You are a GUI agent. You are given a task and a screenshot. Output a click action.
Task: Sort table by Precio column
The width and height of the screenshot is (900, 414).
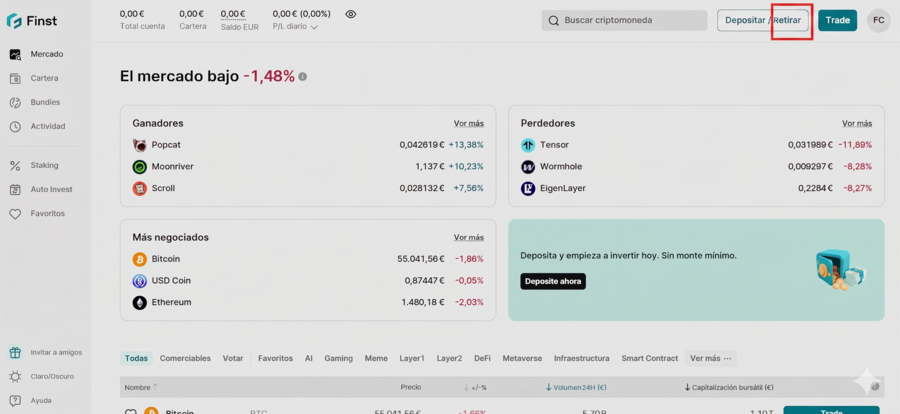411,388
